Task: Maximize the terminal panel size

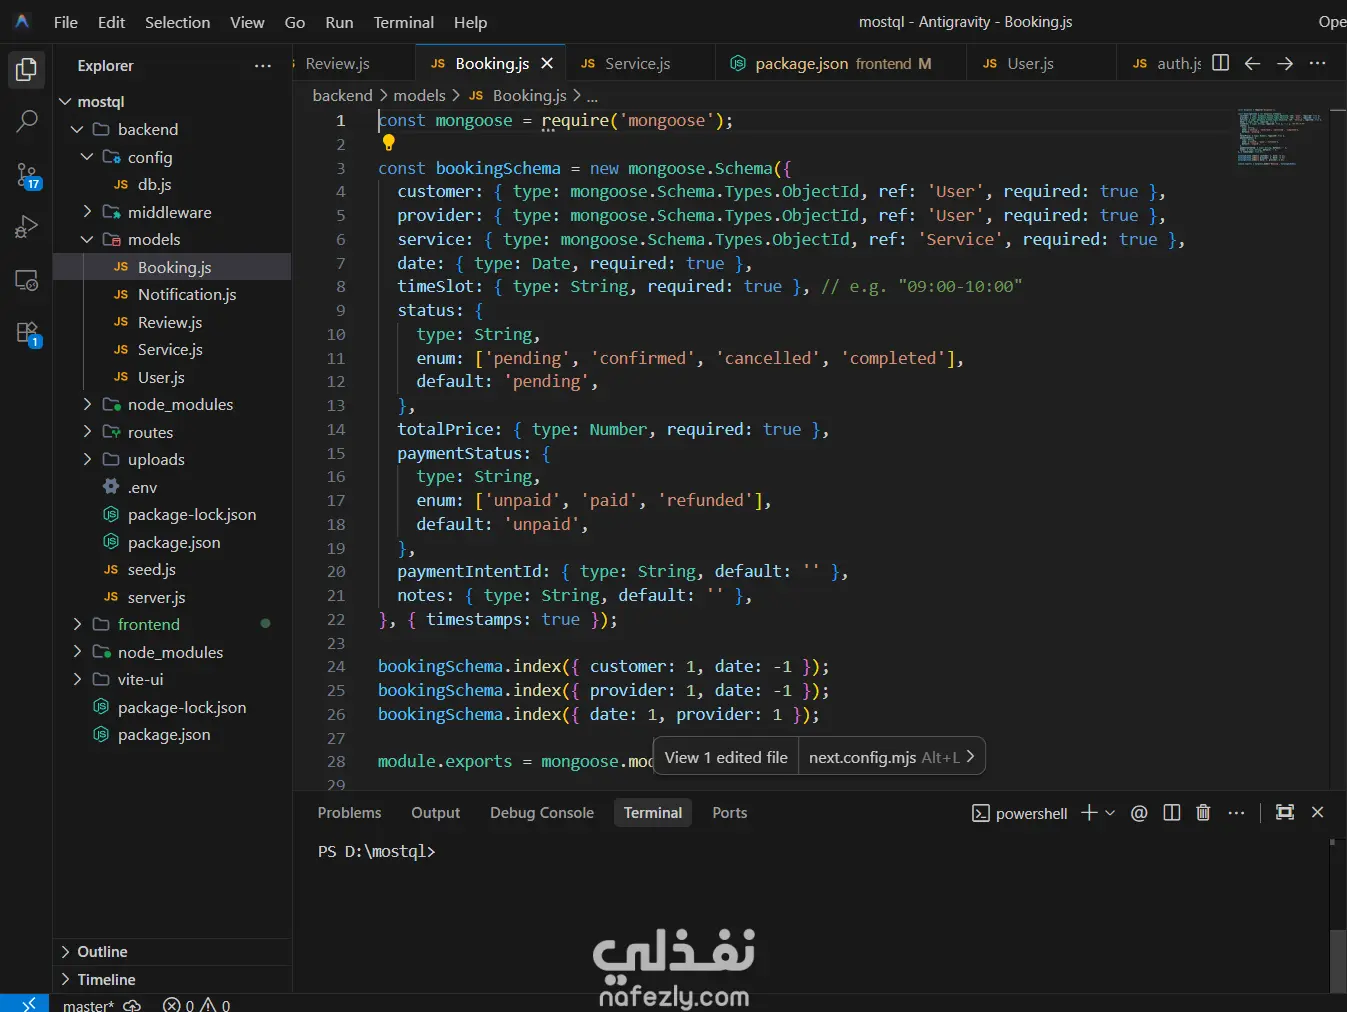Action: 1285,813
